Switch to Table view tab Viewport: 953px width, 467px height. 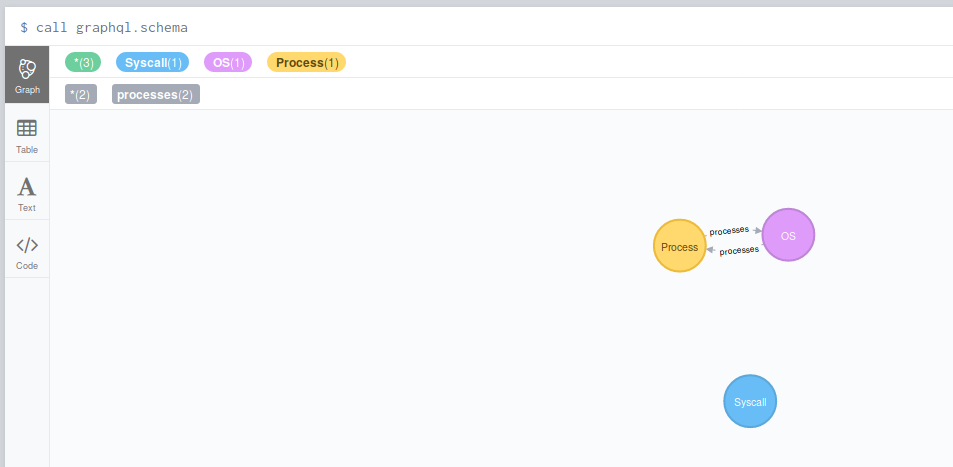(27, 133)
